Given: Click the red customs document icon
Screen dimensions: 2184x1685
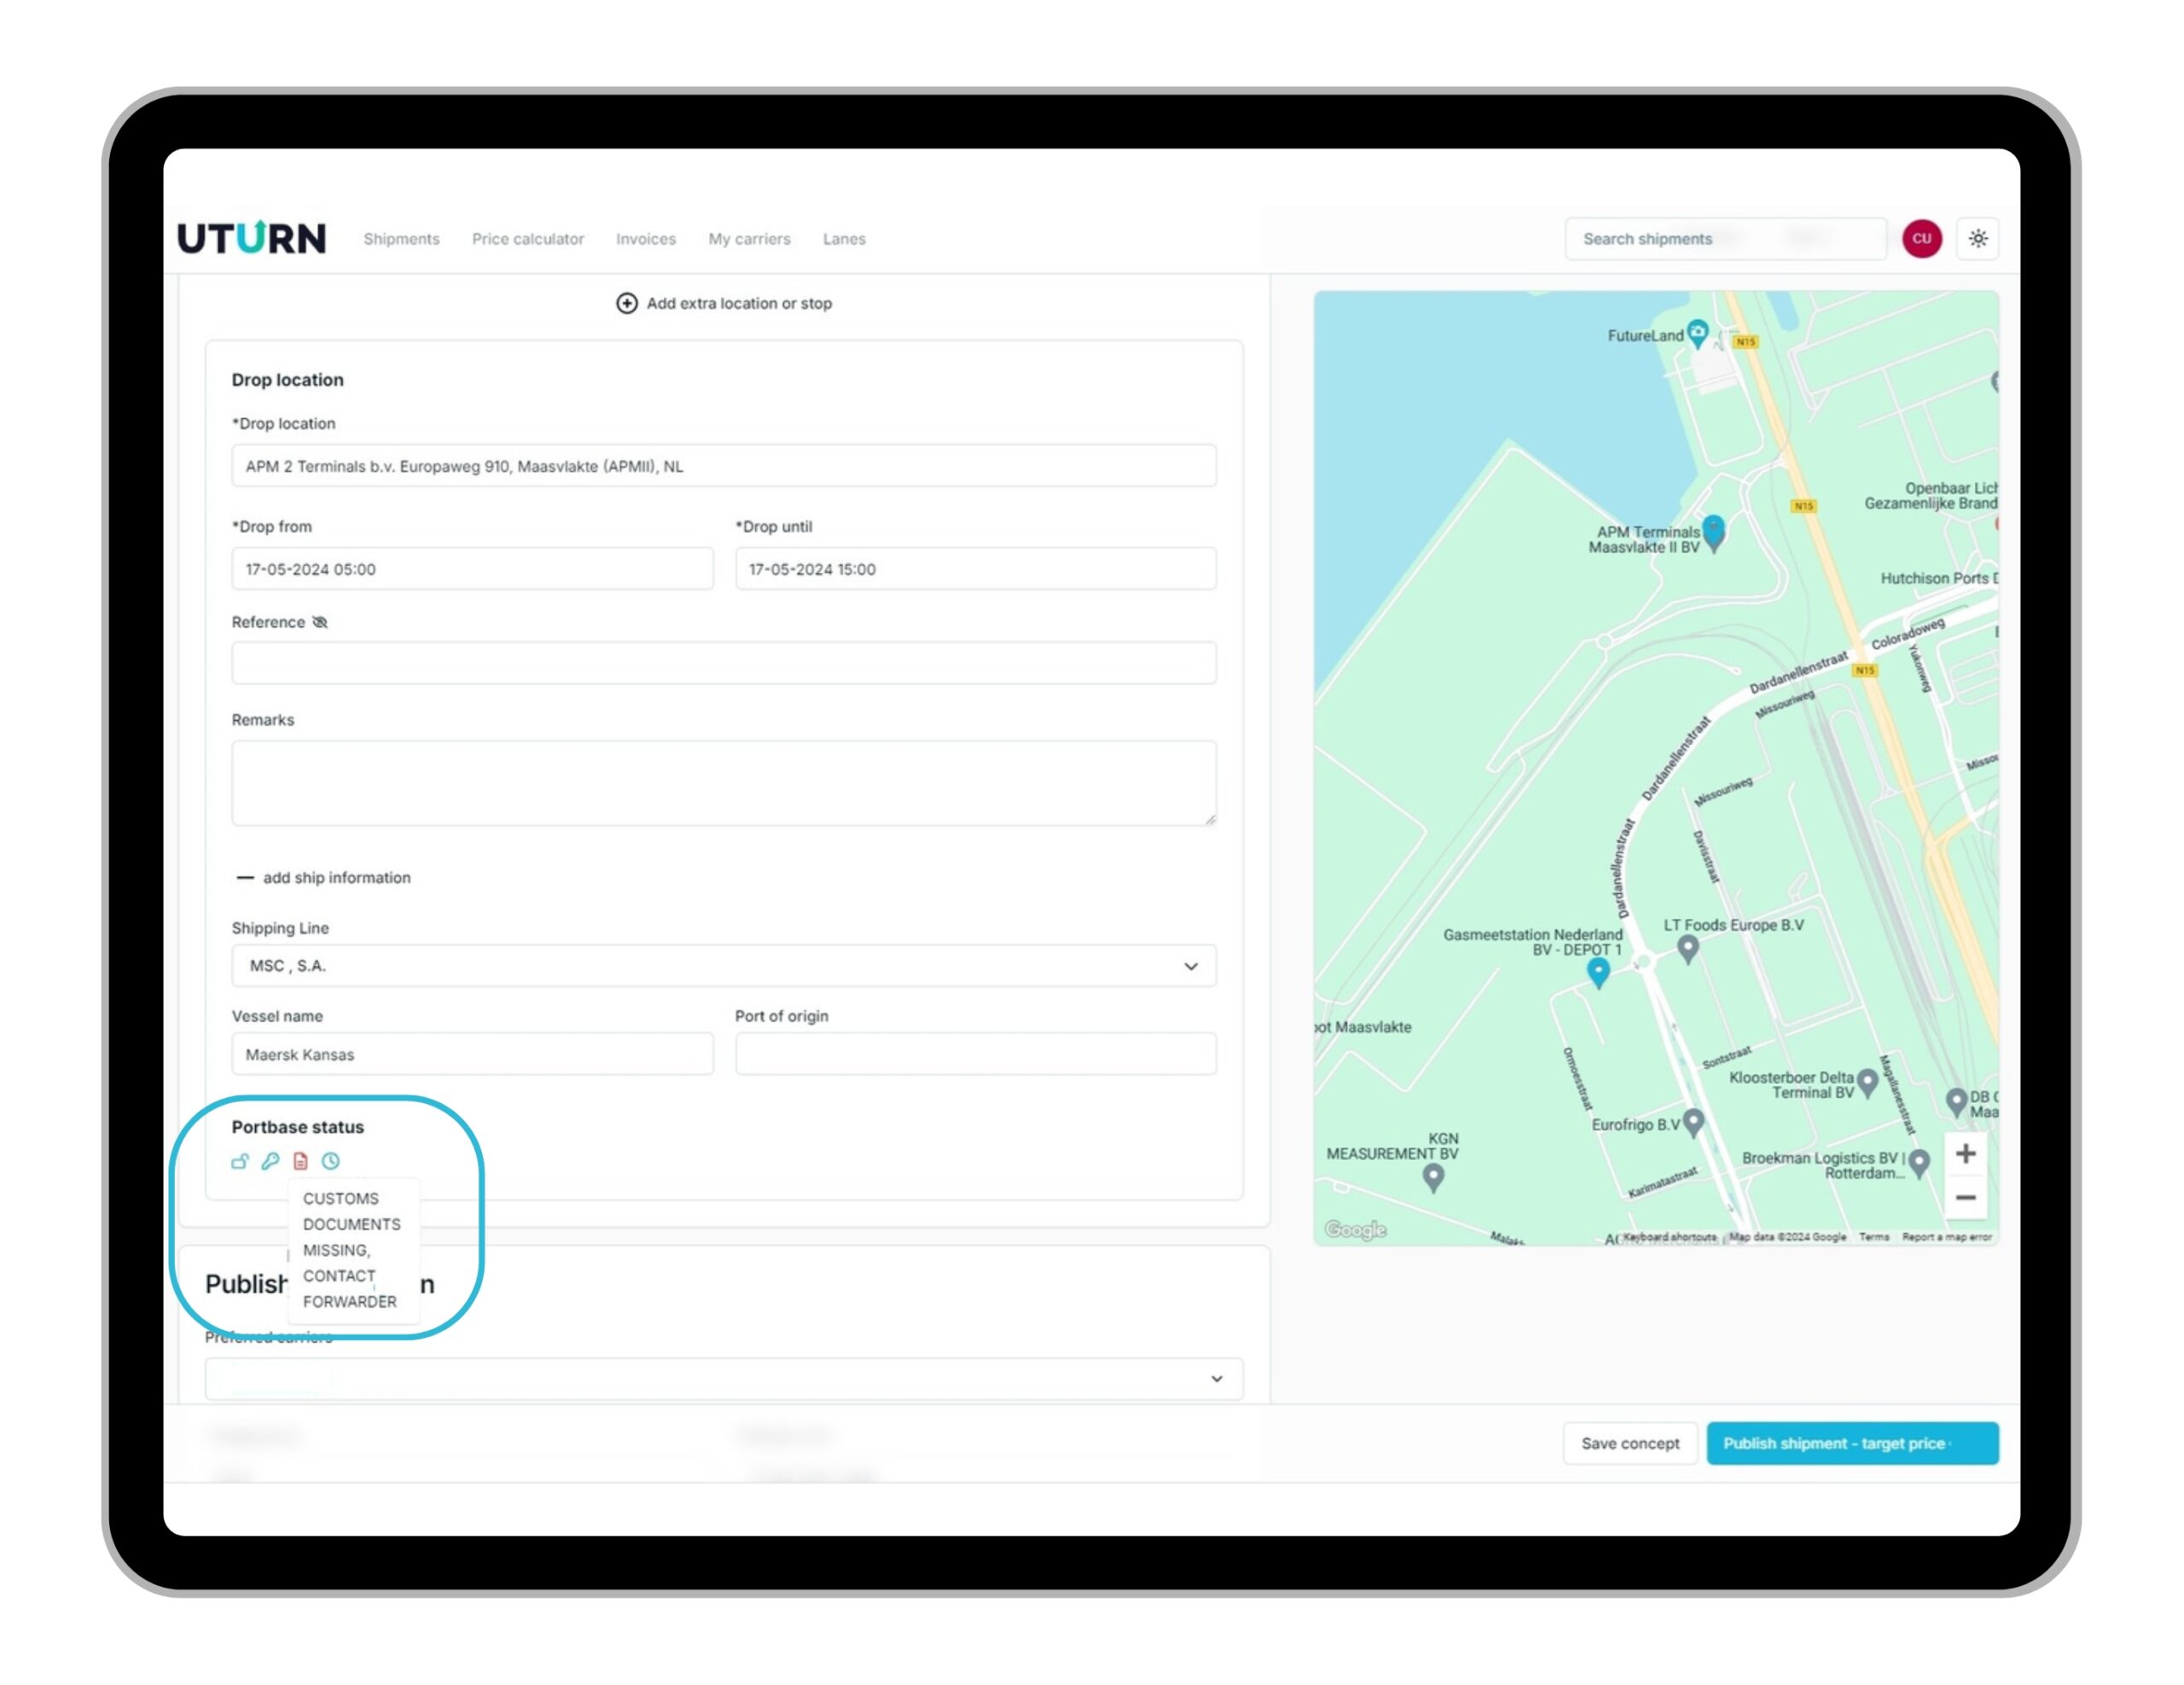Looking at the screenshot, I should [300, 1161].
